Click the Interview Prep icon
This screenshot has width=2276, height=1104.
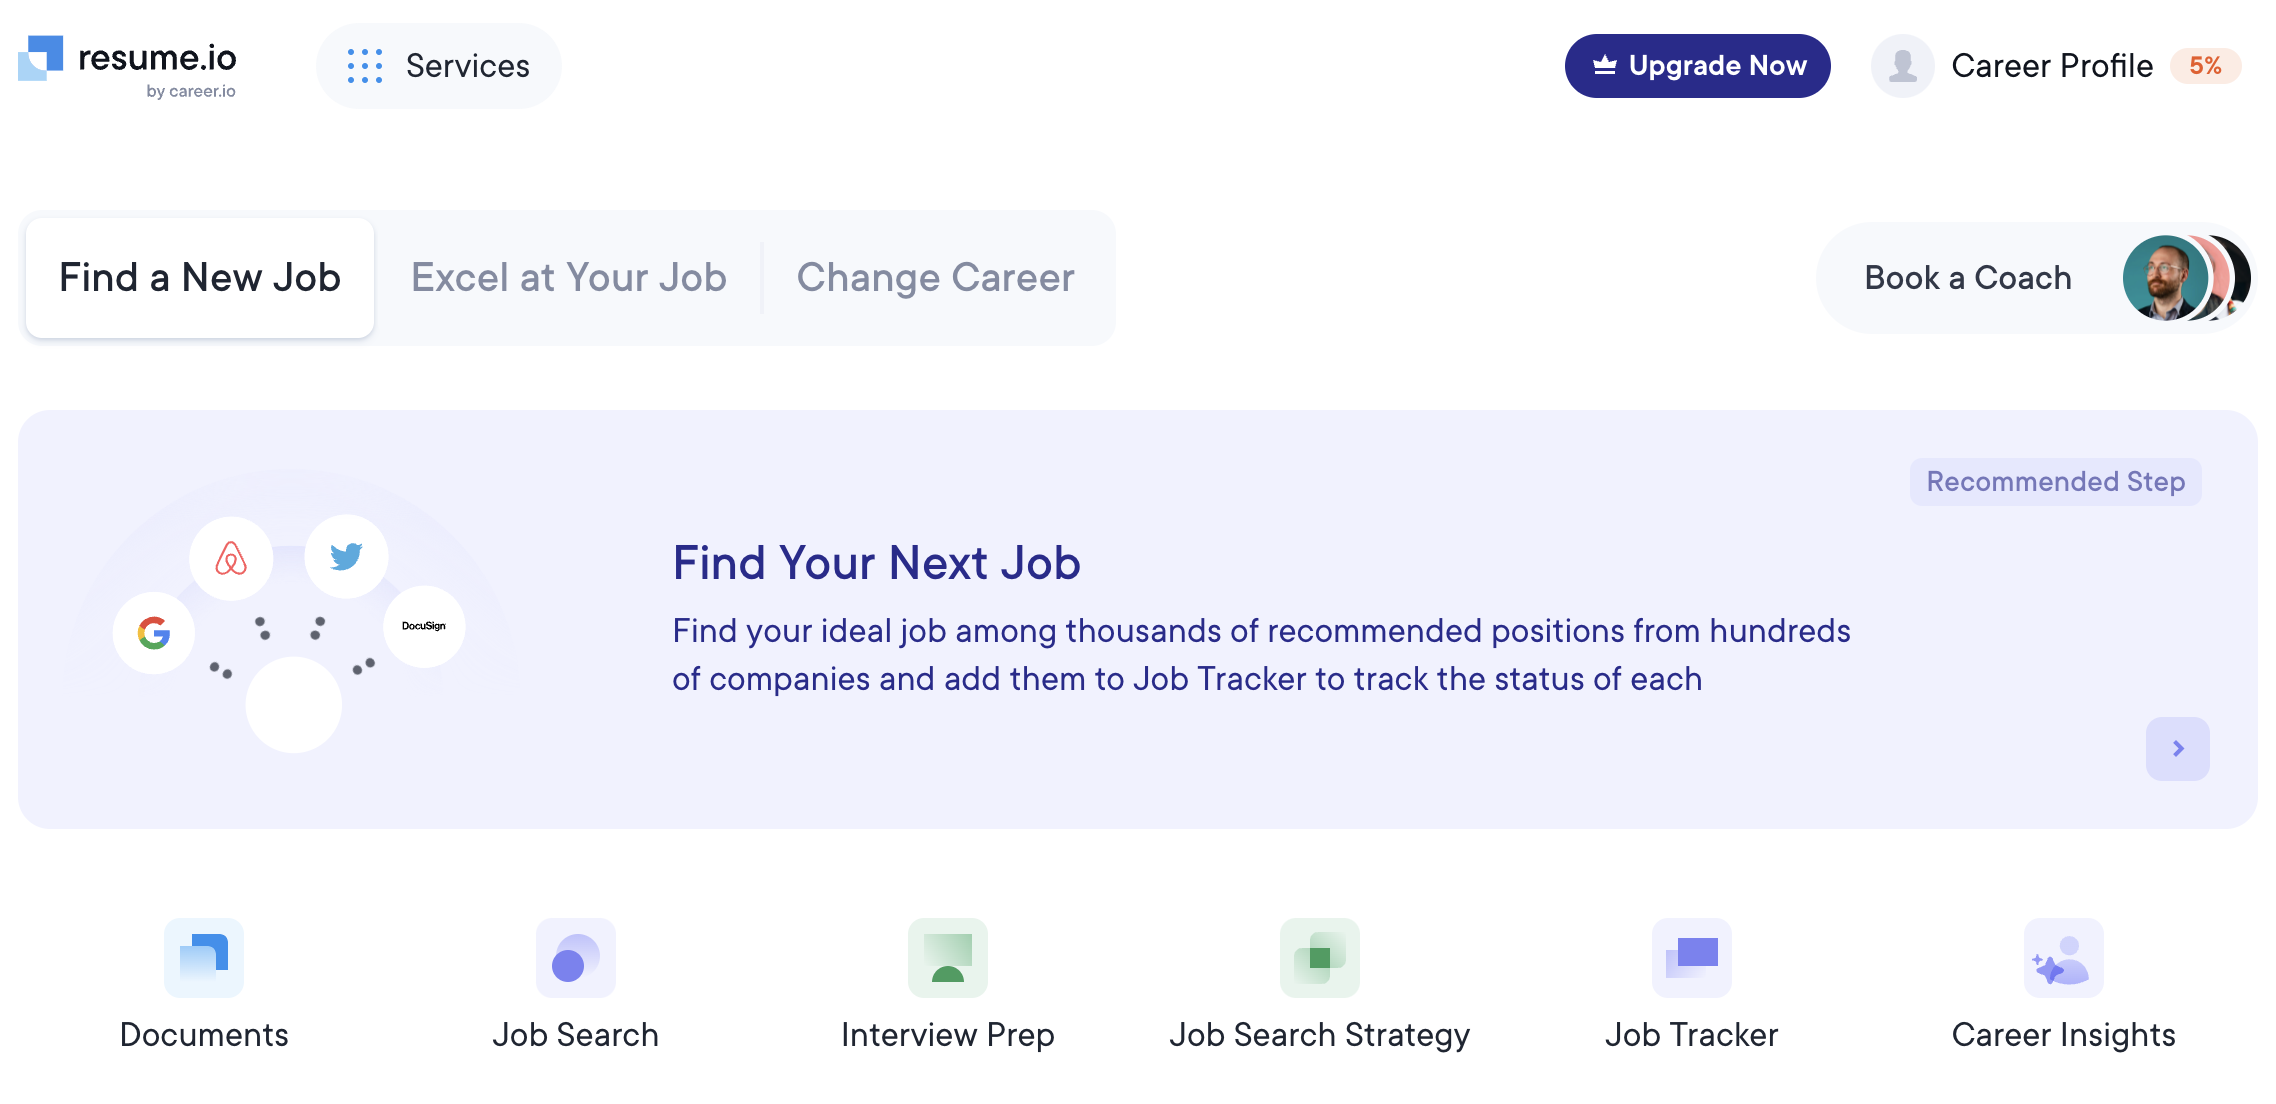click(948, 958)
